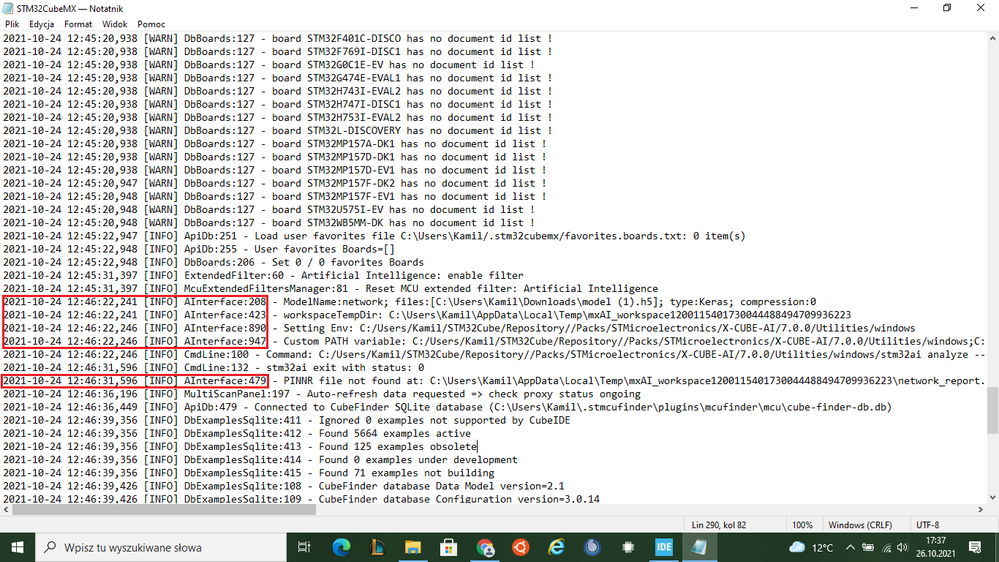Click the 'Found 71 examples not building' line
The width and height of the screenshot is (999, 562).
[x=248, y=473]
